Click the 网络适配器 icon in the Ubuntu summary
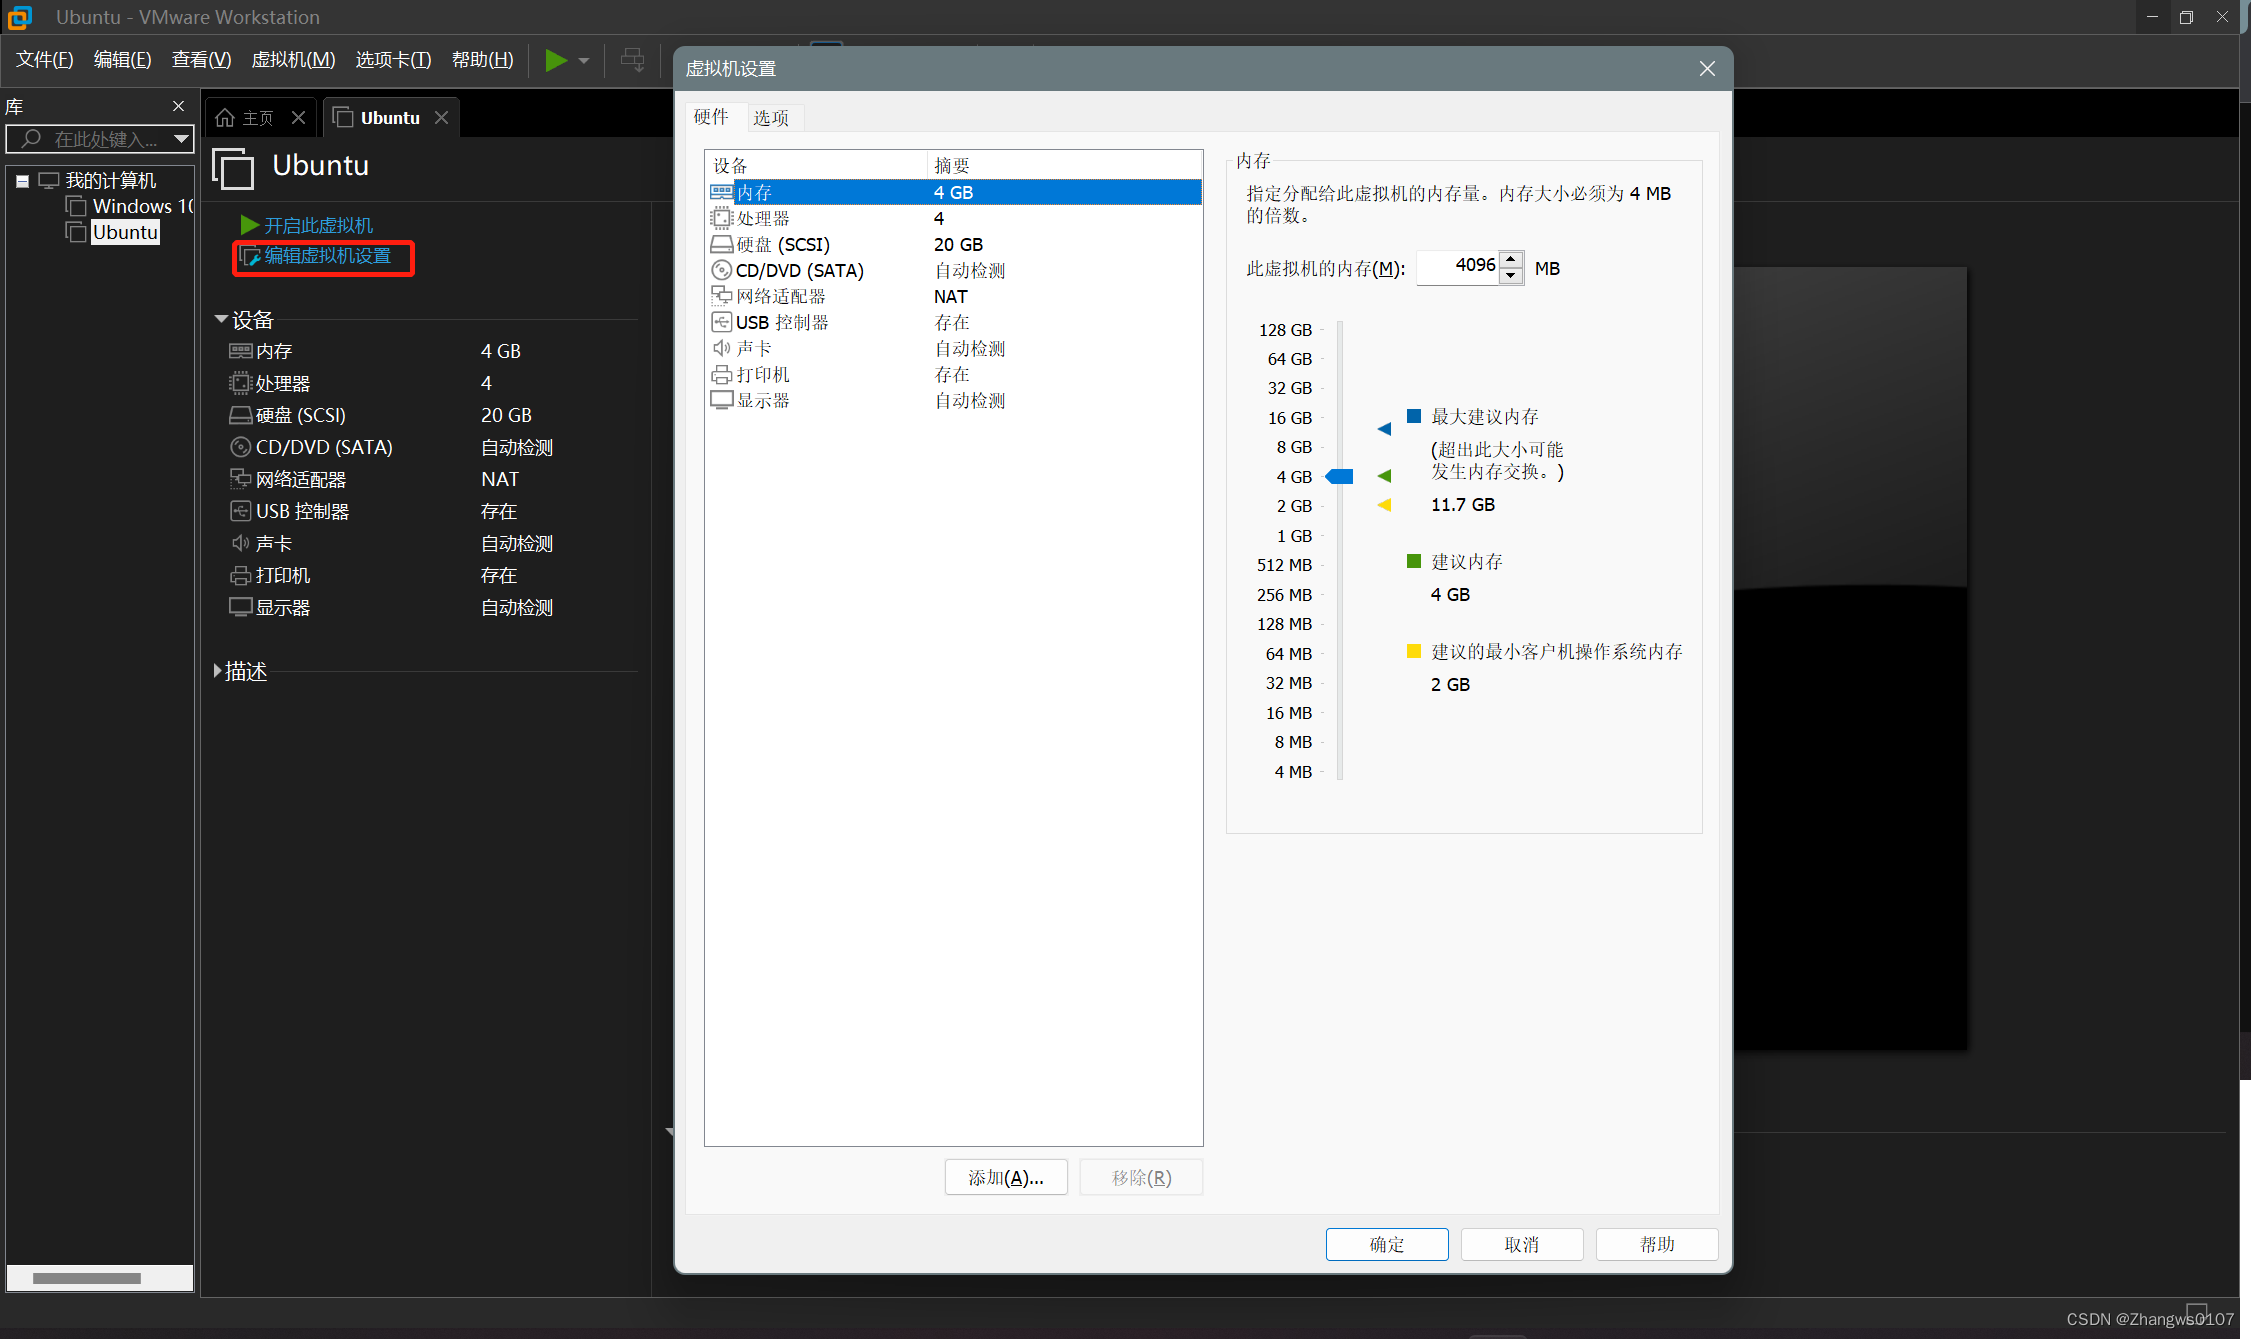The image size is (2251, 1339). click(x=240, y=479)
